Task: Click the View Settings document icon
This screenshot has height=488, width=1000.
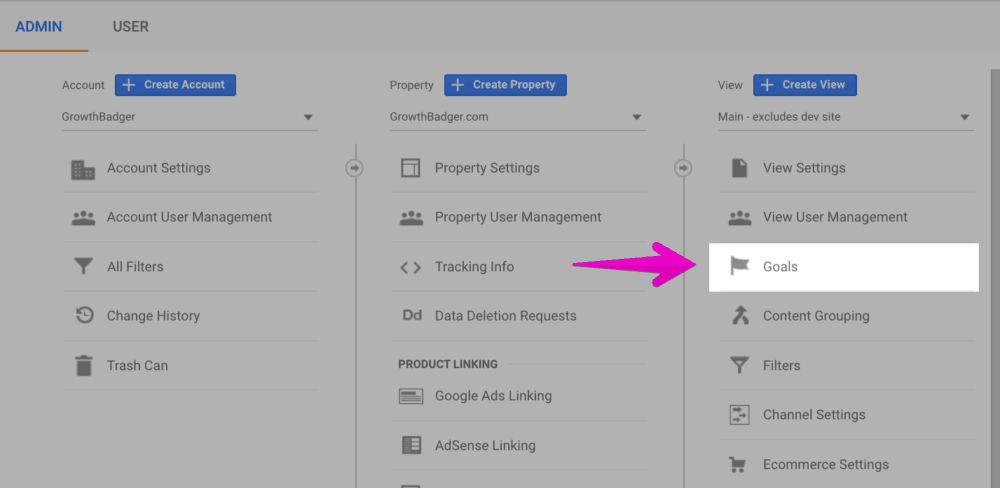Action: pyautogui.click(x=739, y=168)
